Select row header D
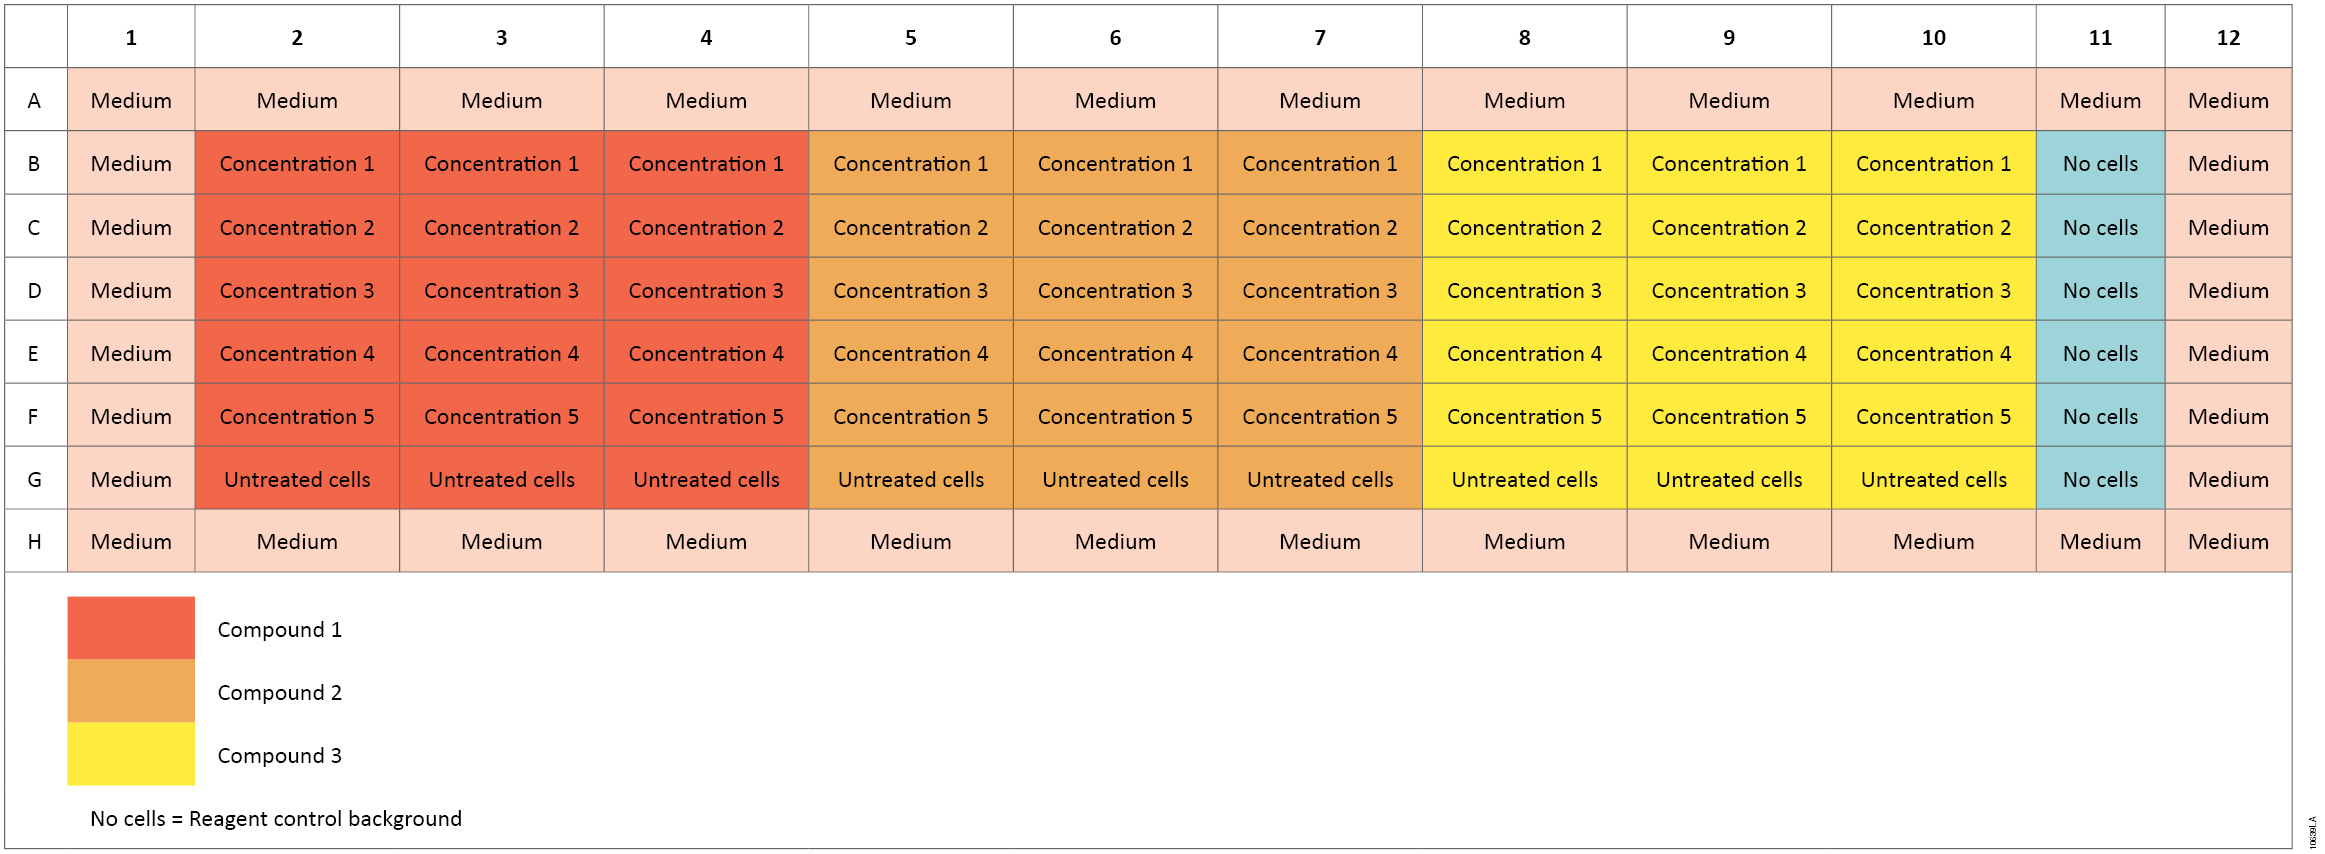Viewport: 2325px width, 854px height. (x=35, y=290)
